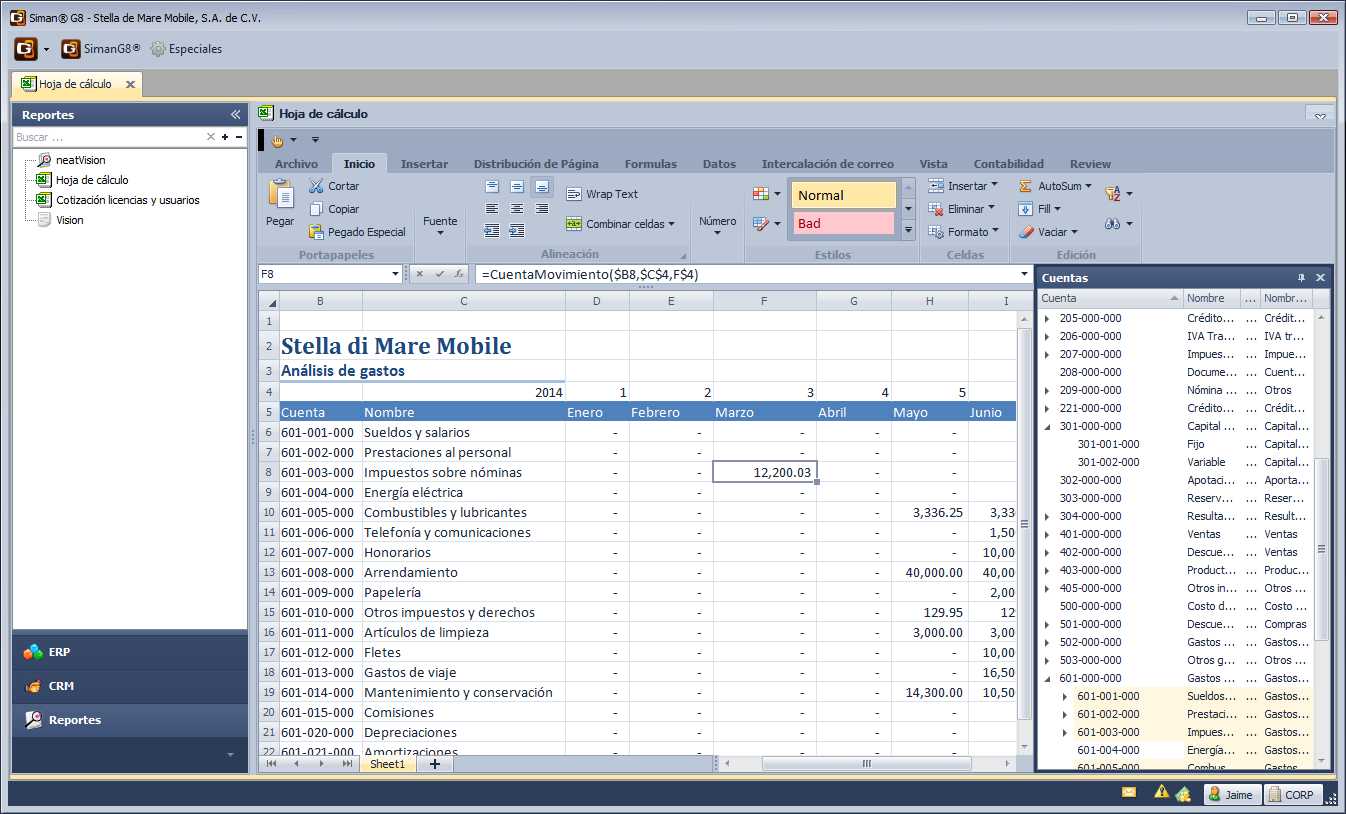The height and width of the screenshot is (814, 1346).
Task: Apply middle vertical alignment
Action: [x=517, y=186]
